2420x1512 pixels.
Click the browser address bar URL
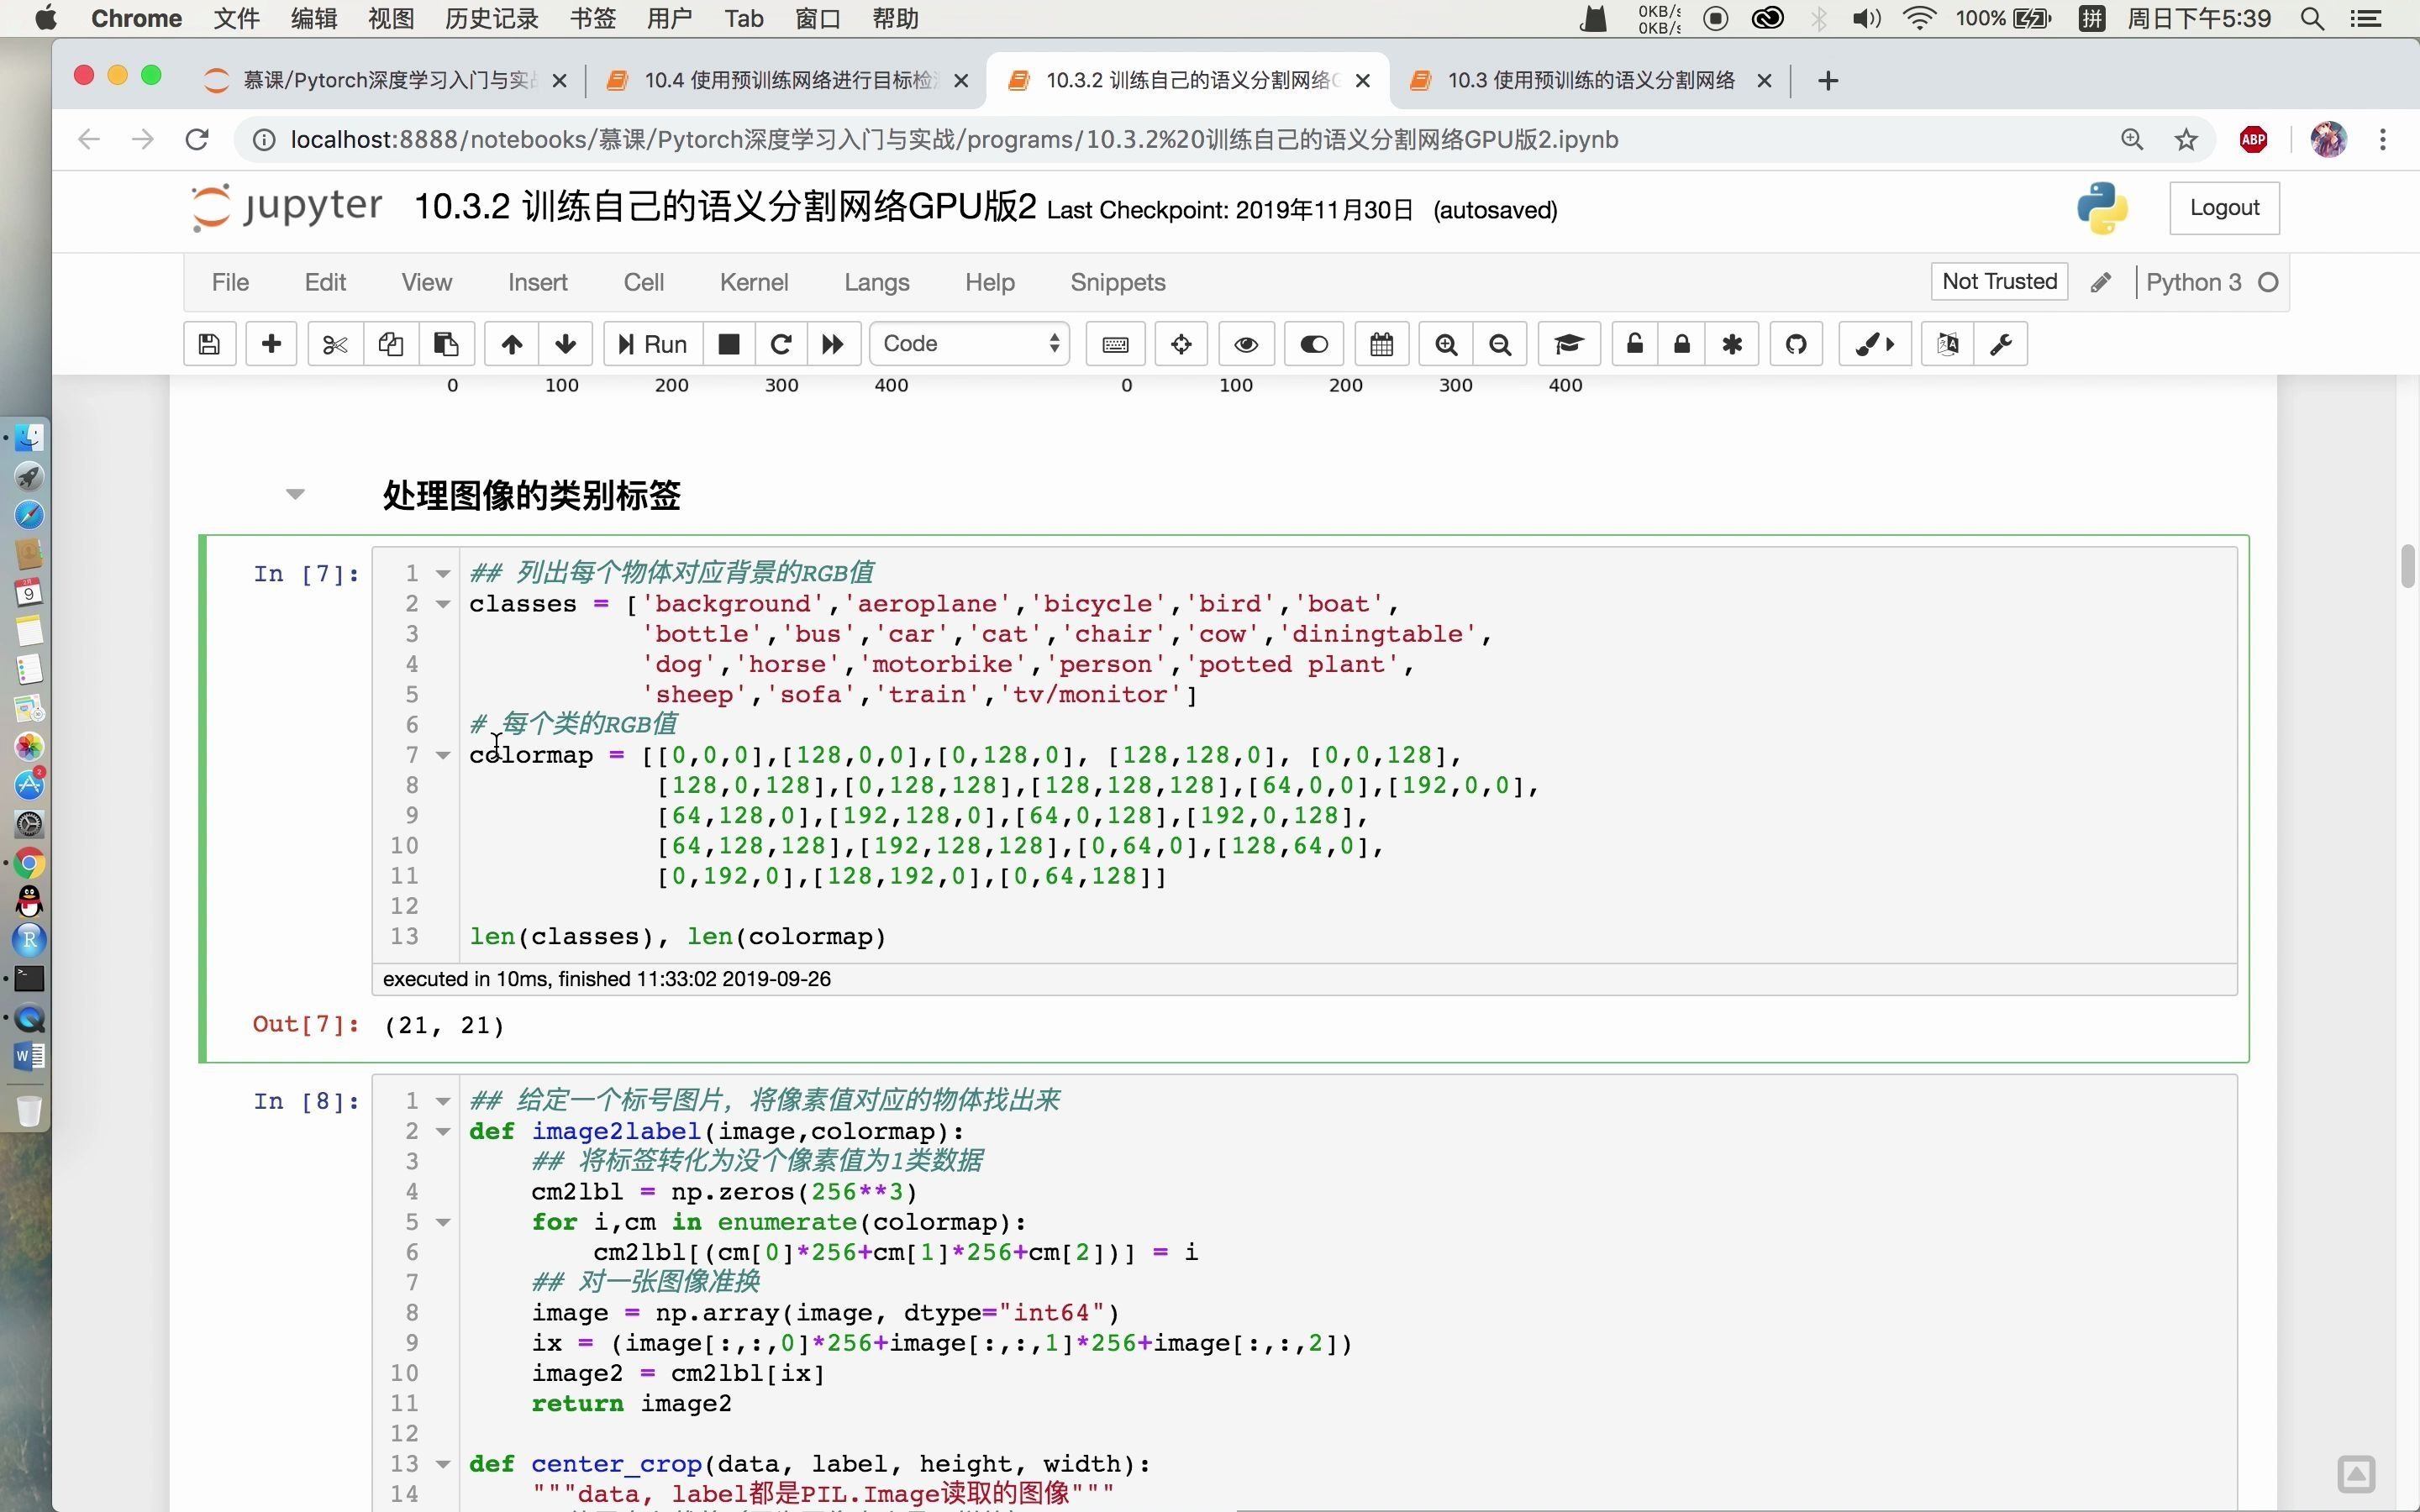point(953,140)
